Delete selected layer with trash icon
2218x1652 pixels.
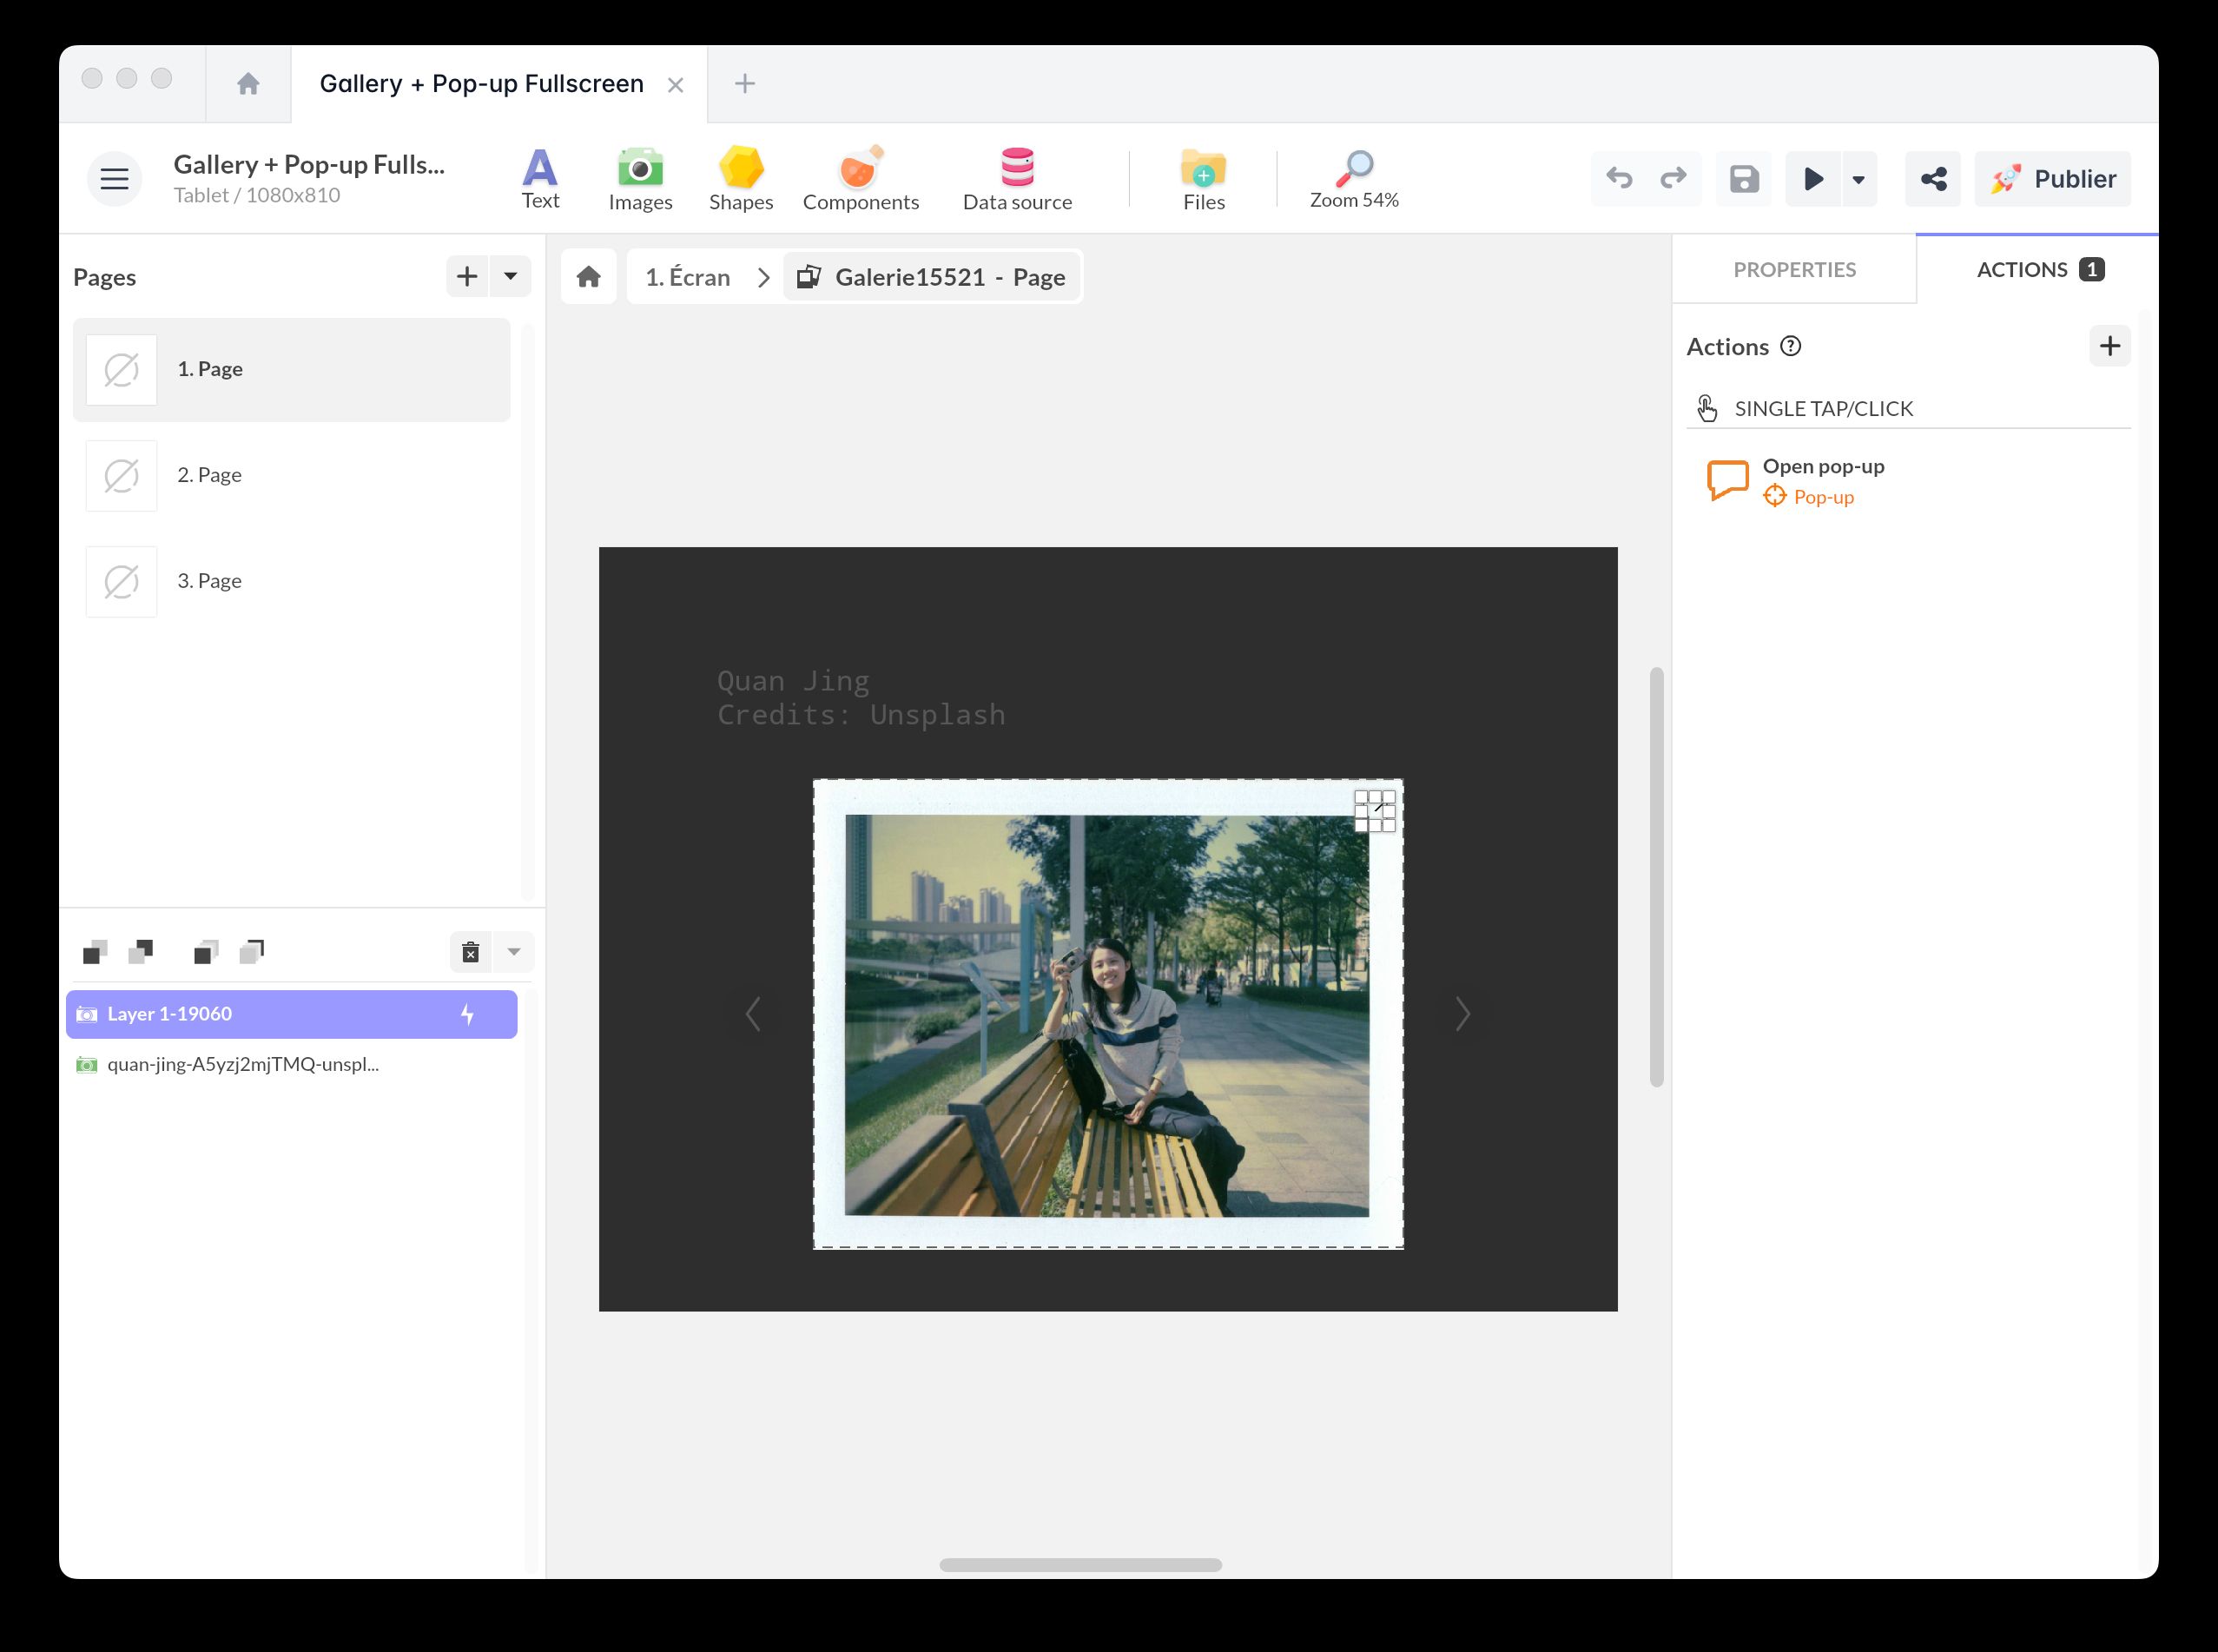tap(471, 952)
